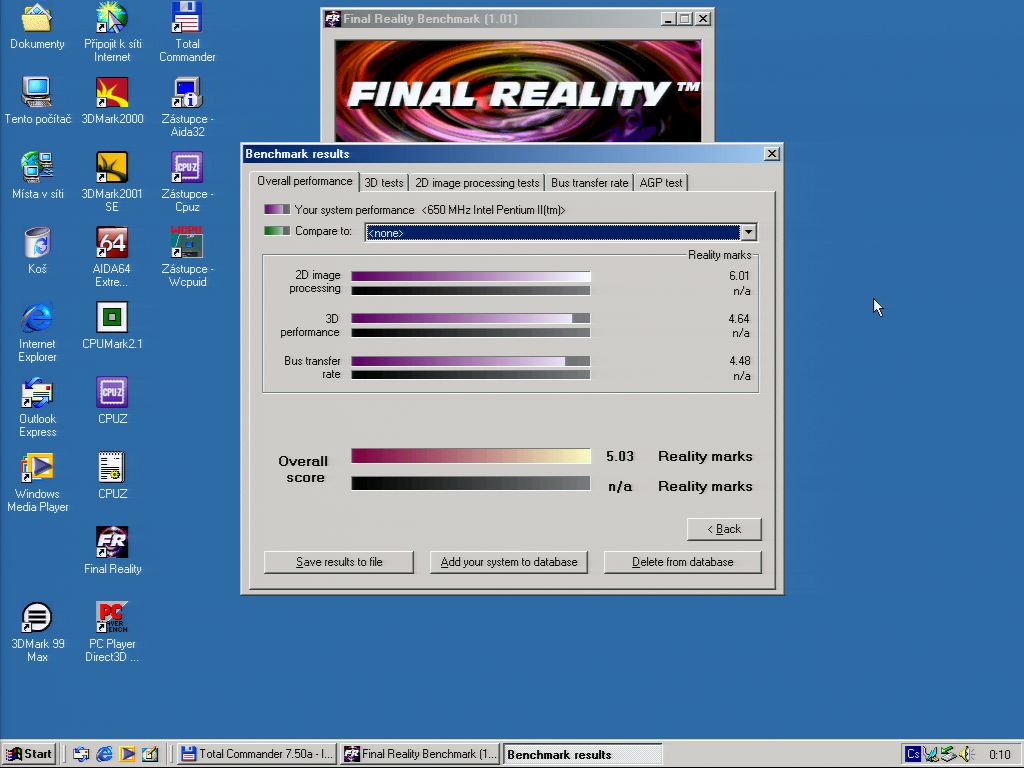Viewport: 1024px width, 768px height.
Task: Switch to the 3D tests tab
Action: [x=384, y=183]
